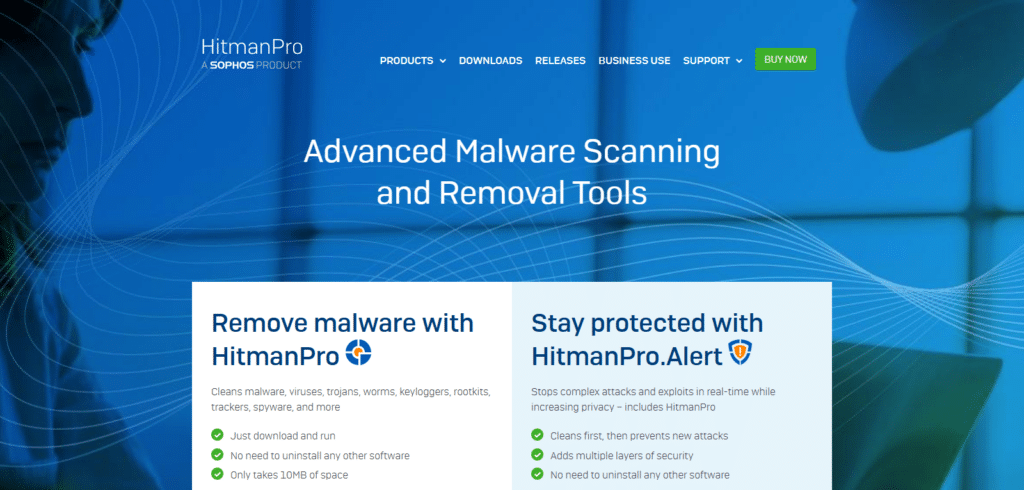Image resolution: width=1024 pixels, height=490 pixels.
Task: Click the checkmark beside "Cleans first, then prevents new attacks"
Action: click(537, 435)
